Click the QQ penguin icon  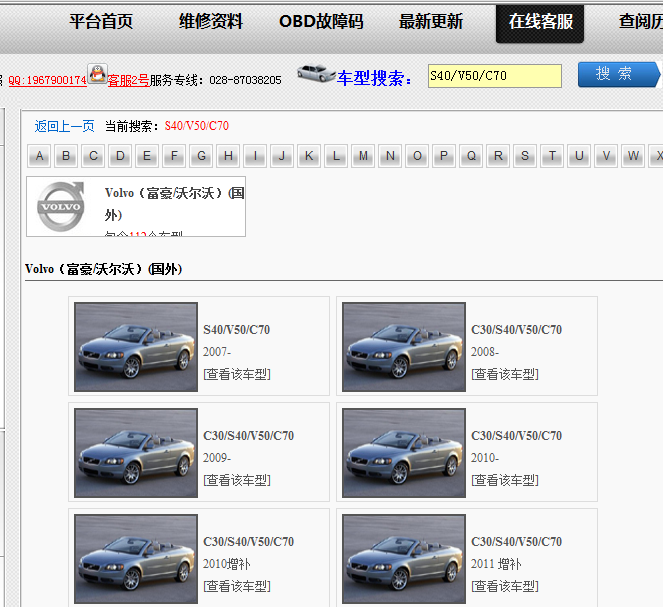[97, 74]
